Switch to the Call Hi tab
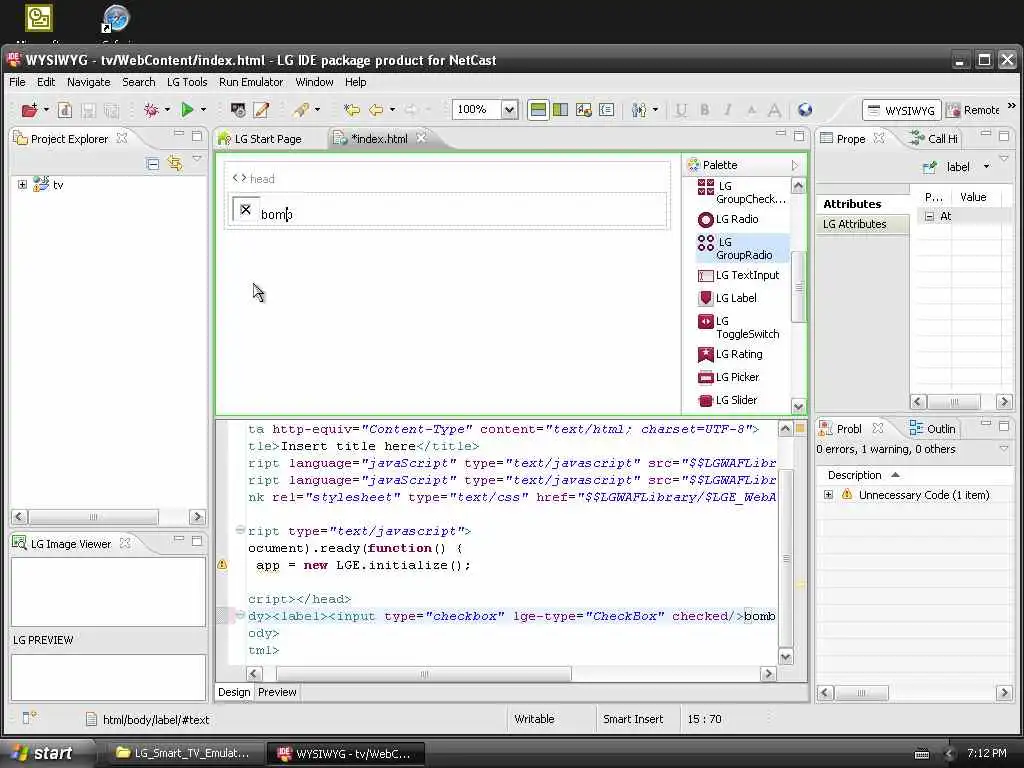This screenshot has width=1024, height=768. pos(935,138)
